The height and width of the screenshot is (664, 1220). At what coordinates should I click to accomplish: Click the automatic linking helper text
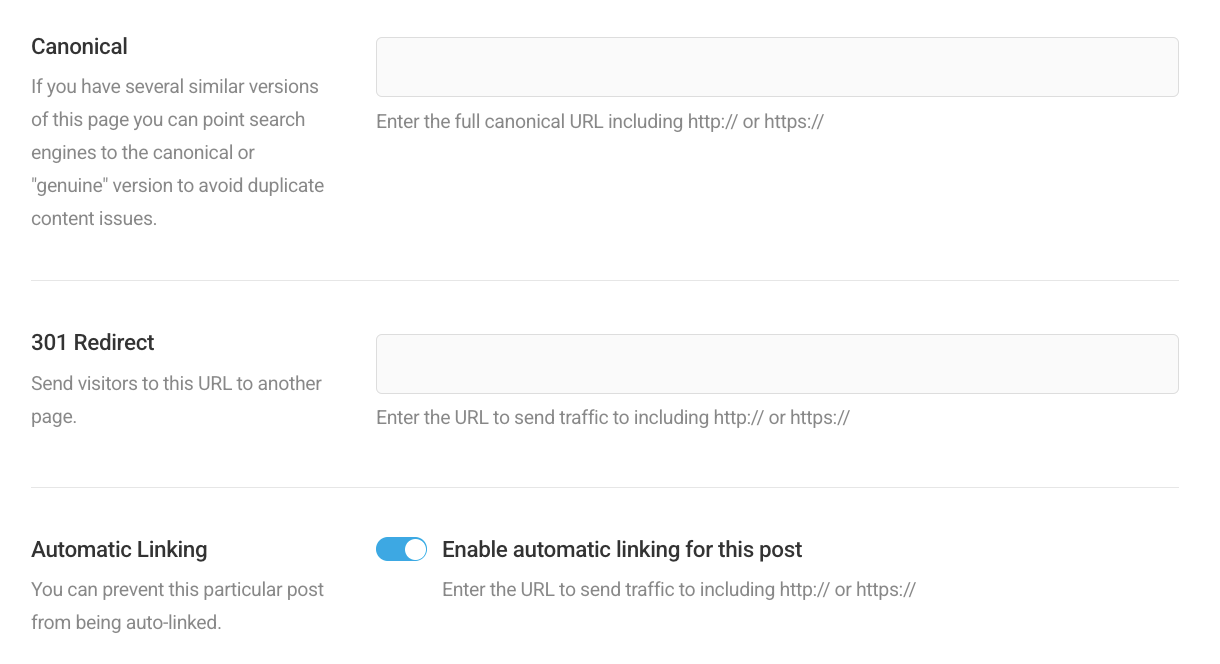click(x=677, y=589)
